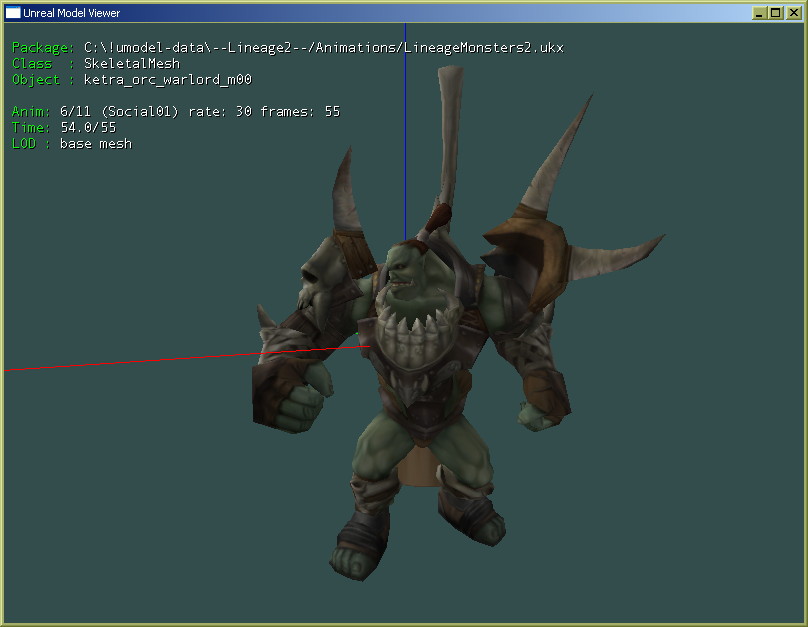This screenshot has width=808, height=627.
Task: Click the red horizontal axis line
Action: pyautogui.click(x=186, y=358)
